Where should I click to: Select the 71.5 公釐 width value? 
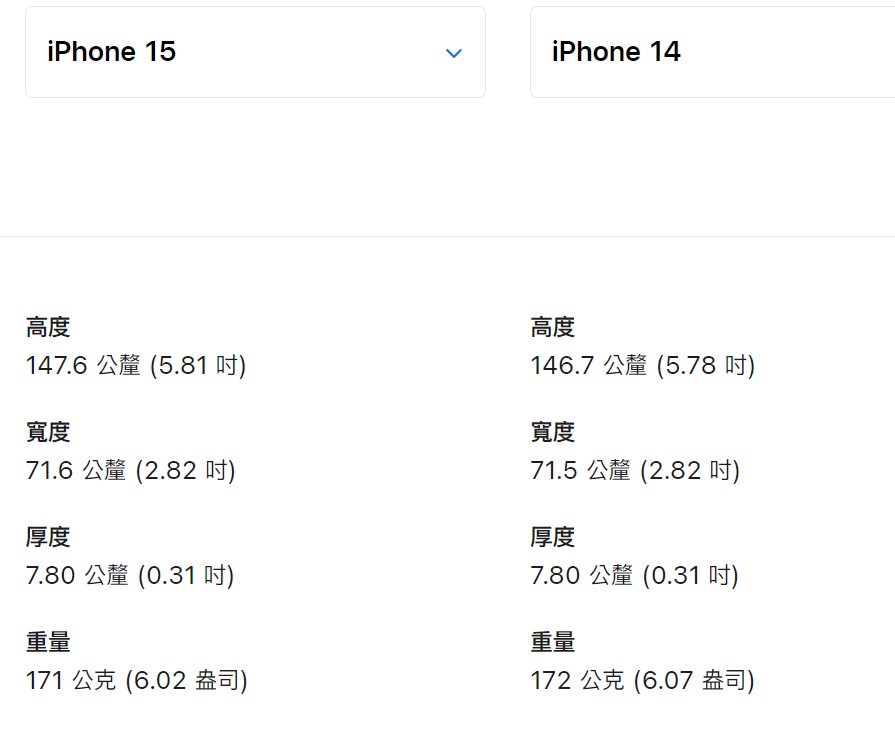pos(581,470)
